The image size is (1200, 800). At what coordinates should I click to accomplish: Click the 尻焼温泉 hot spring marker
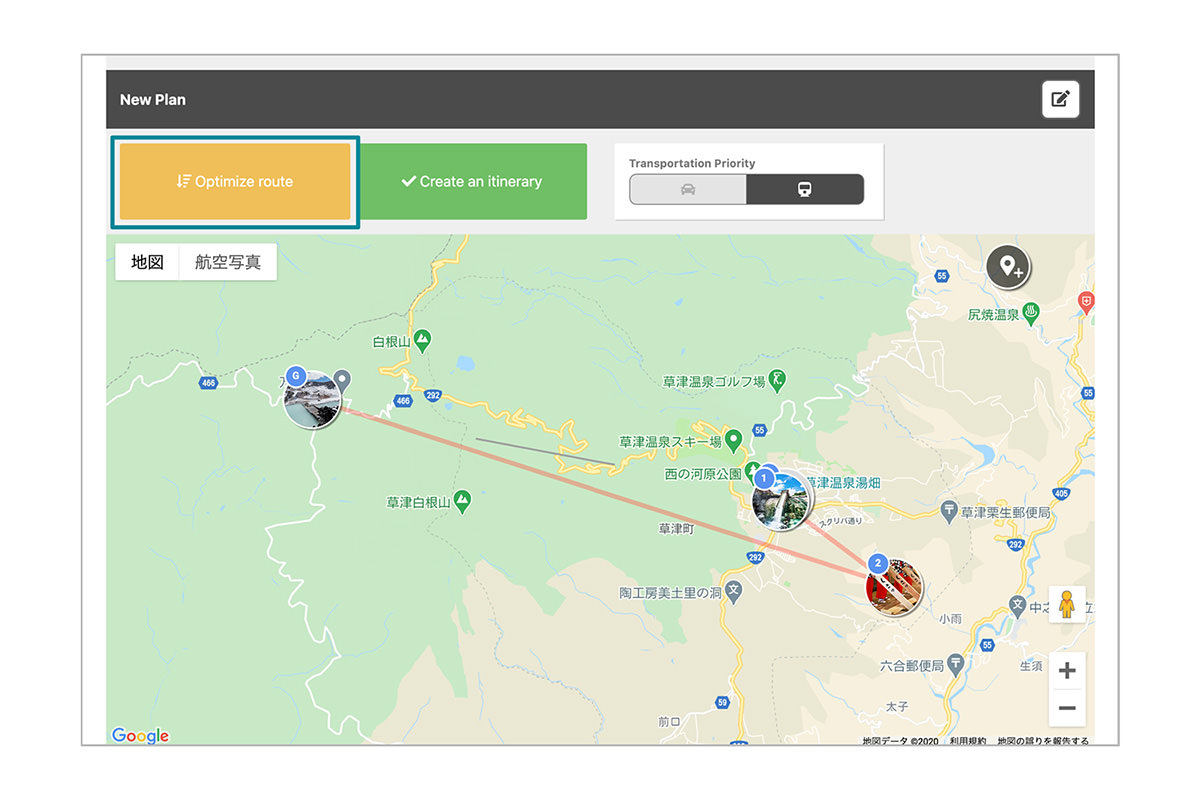pos(1032,313)
